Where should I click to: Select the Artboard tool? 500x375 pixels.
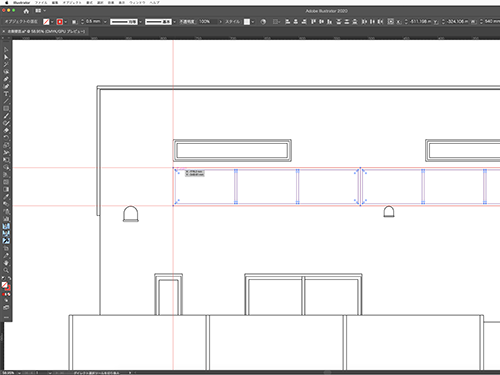(6, 248)
